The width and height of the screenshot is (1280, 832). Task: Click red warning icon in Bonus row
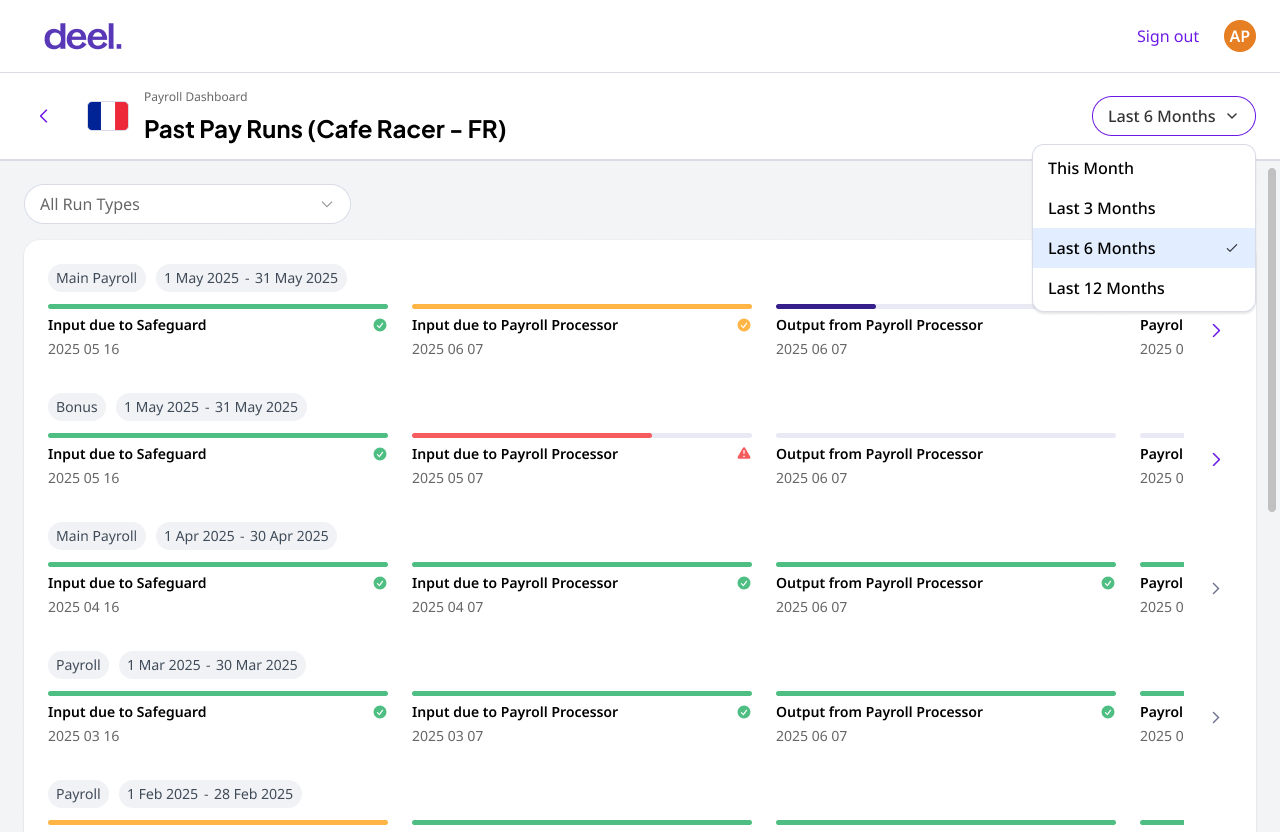pos(744,453)
